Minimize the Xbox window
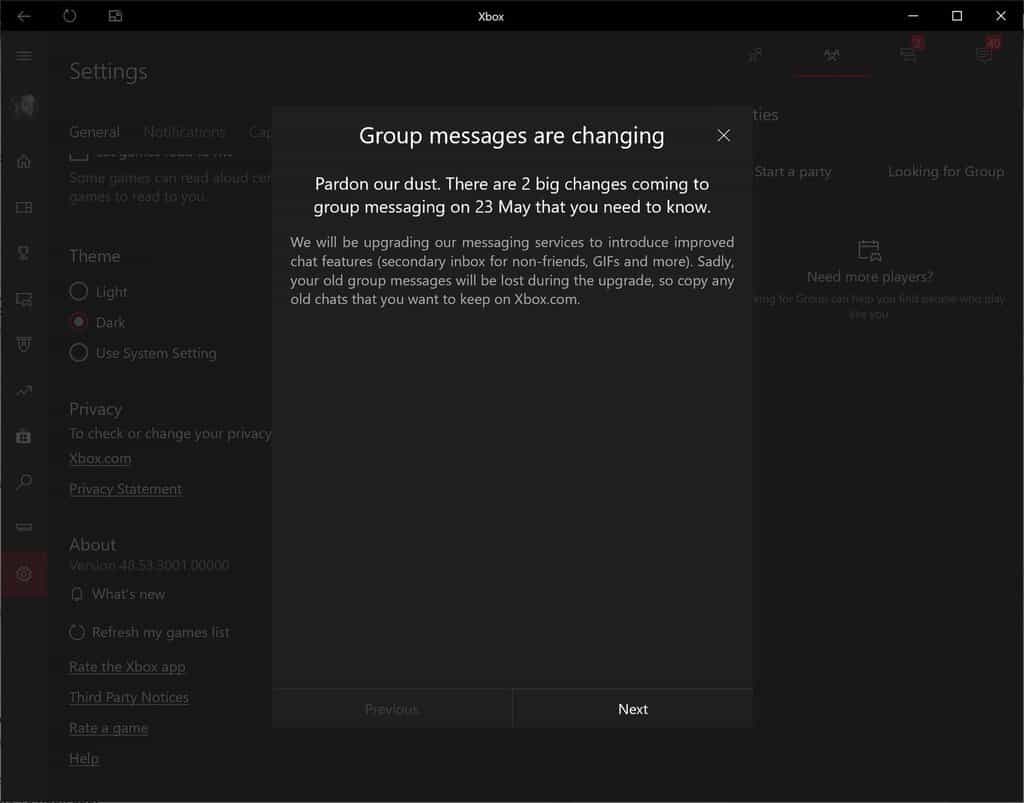The width and height of the screenshot is (1024, 803). coord(913,16)
